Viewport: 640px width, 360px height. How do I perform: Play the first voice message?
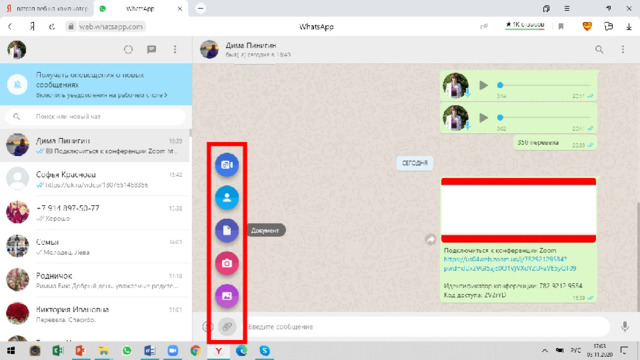click(x=483, y=85)
